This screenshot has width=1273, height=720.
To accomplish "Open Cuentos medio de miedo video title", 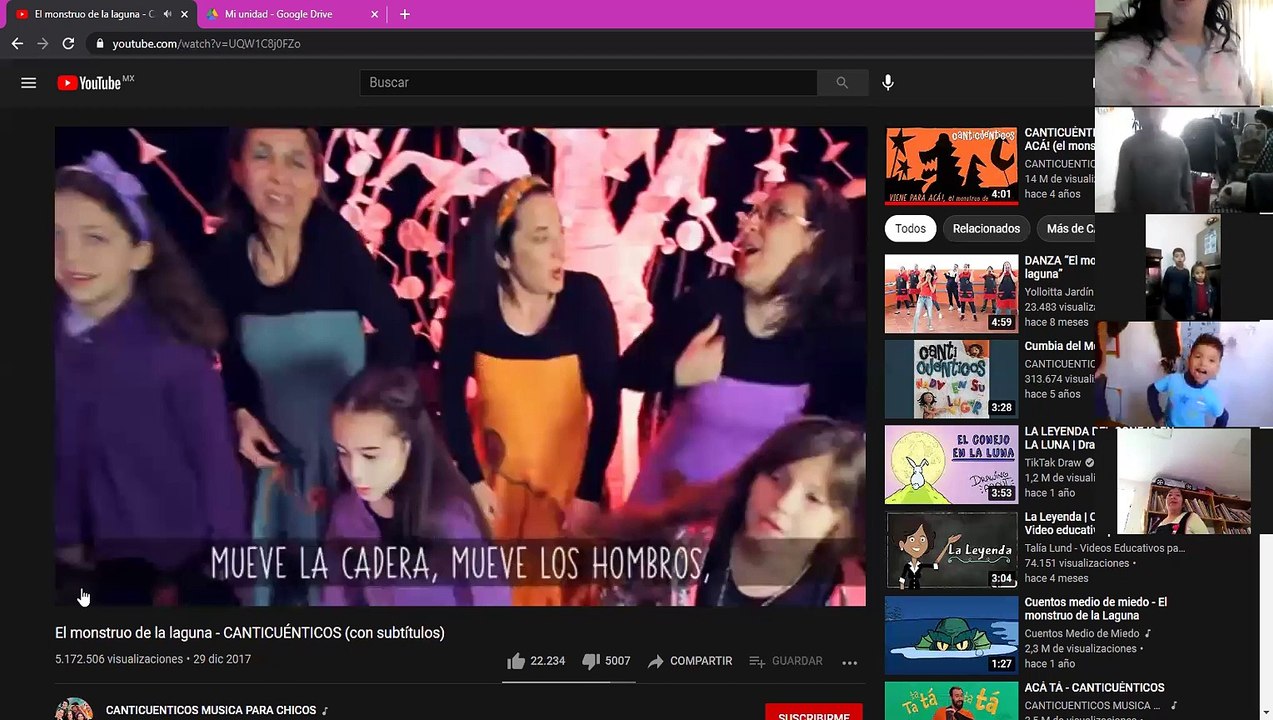I will point(1095,609).
